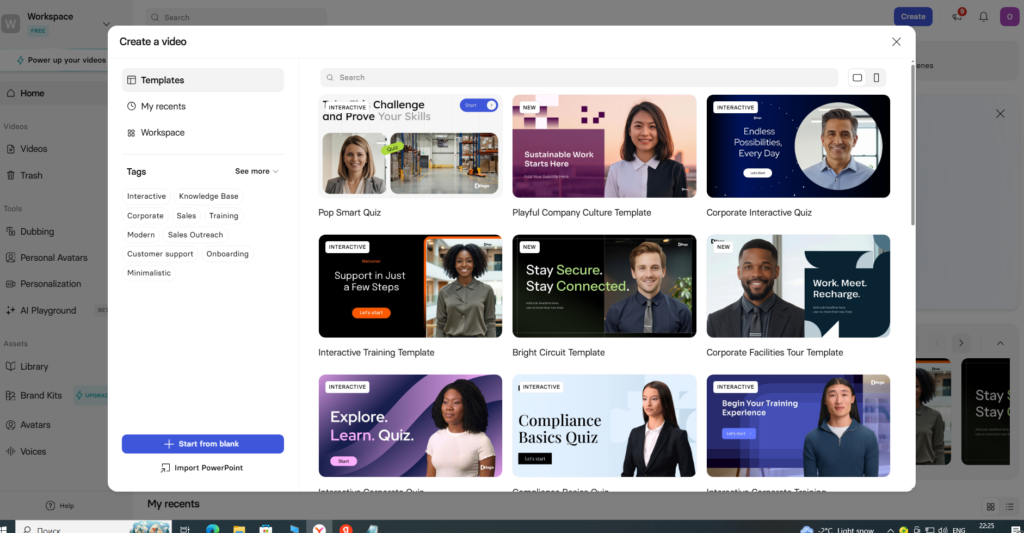Filter by the Customer support tag
The image size is (1024, 533).
[160, 253]
